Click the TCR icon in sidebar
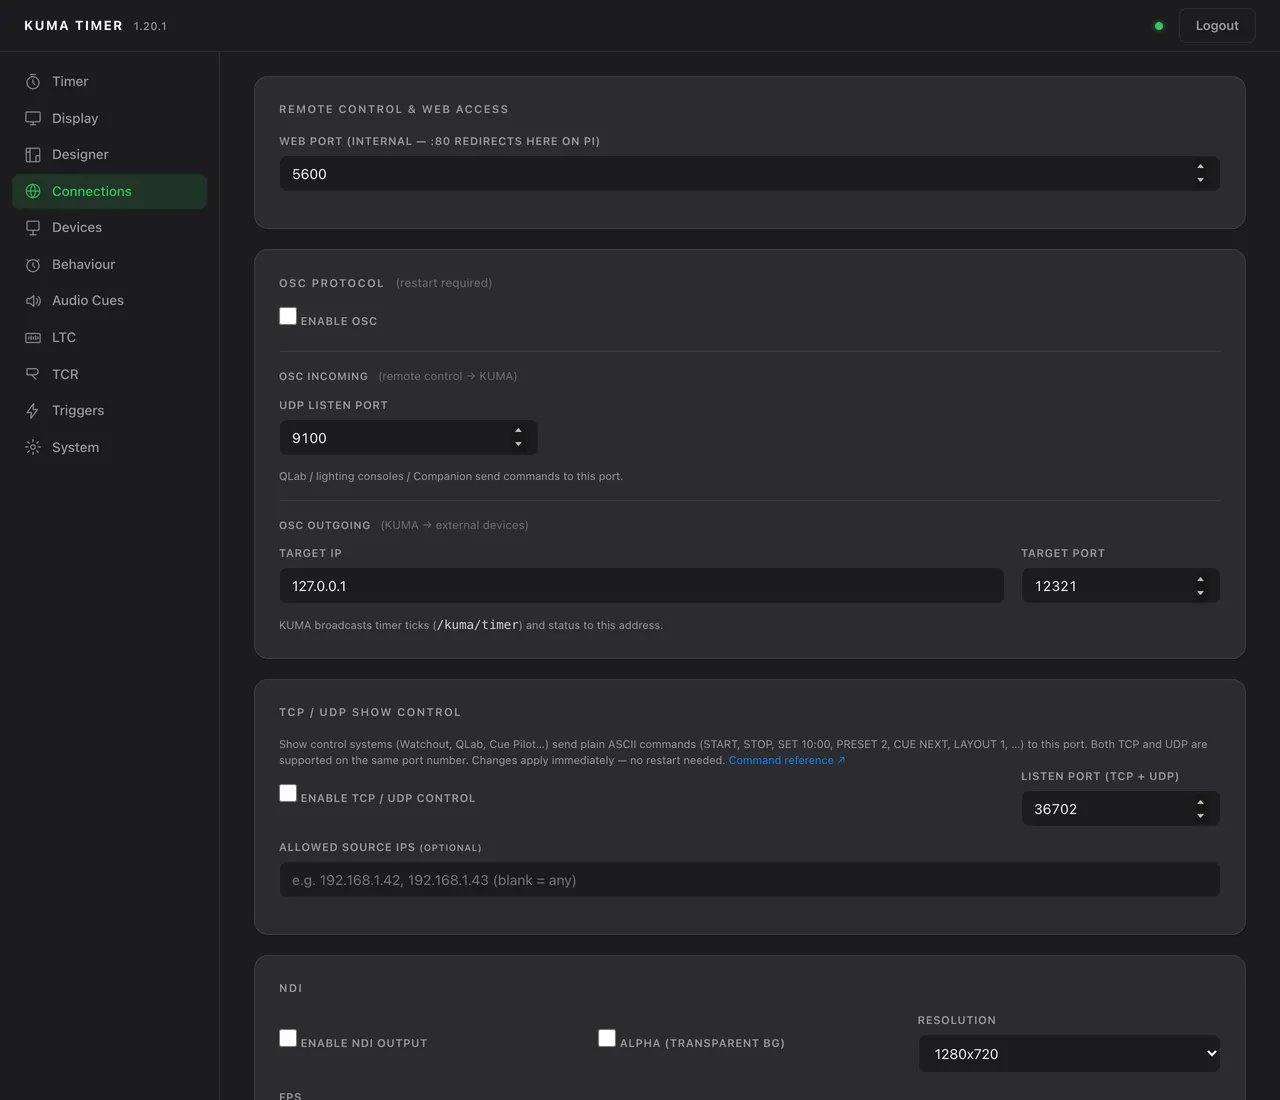The width and height of the screenshot is (1280, 1100). click(33, 374)
